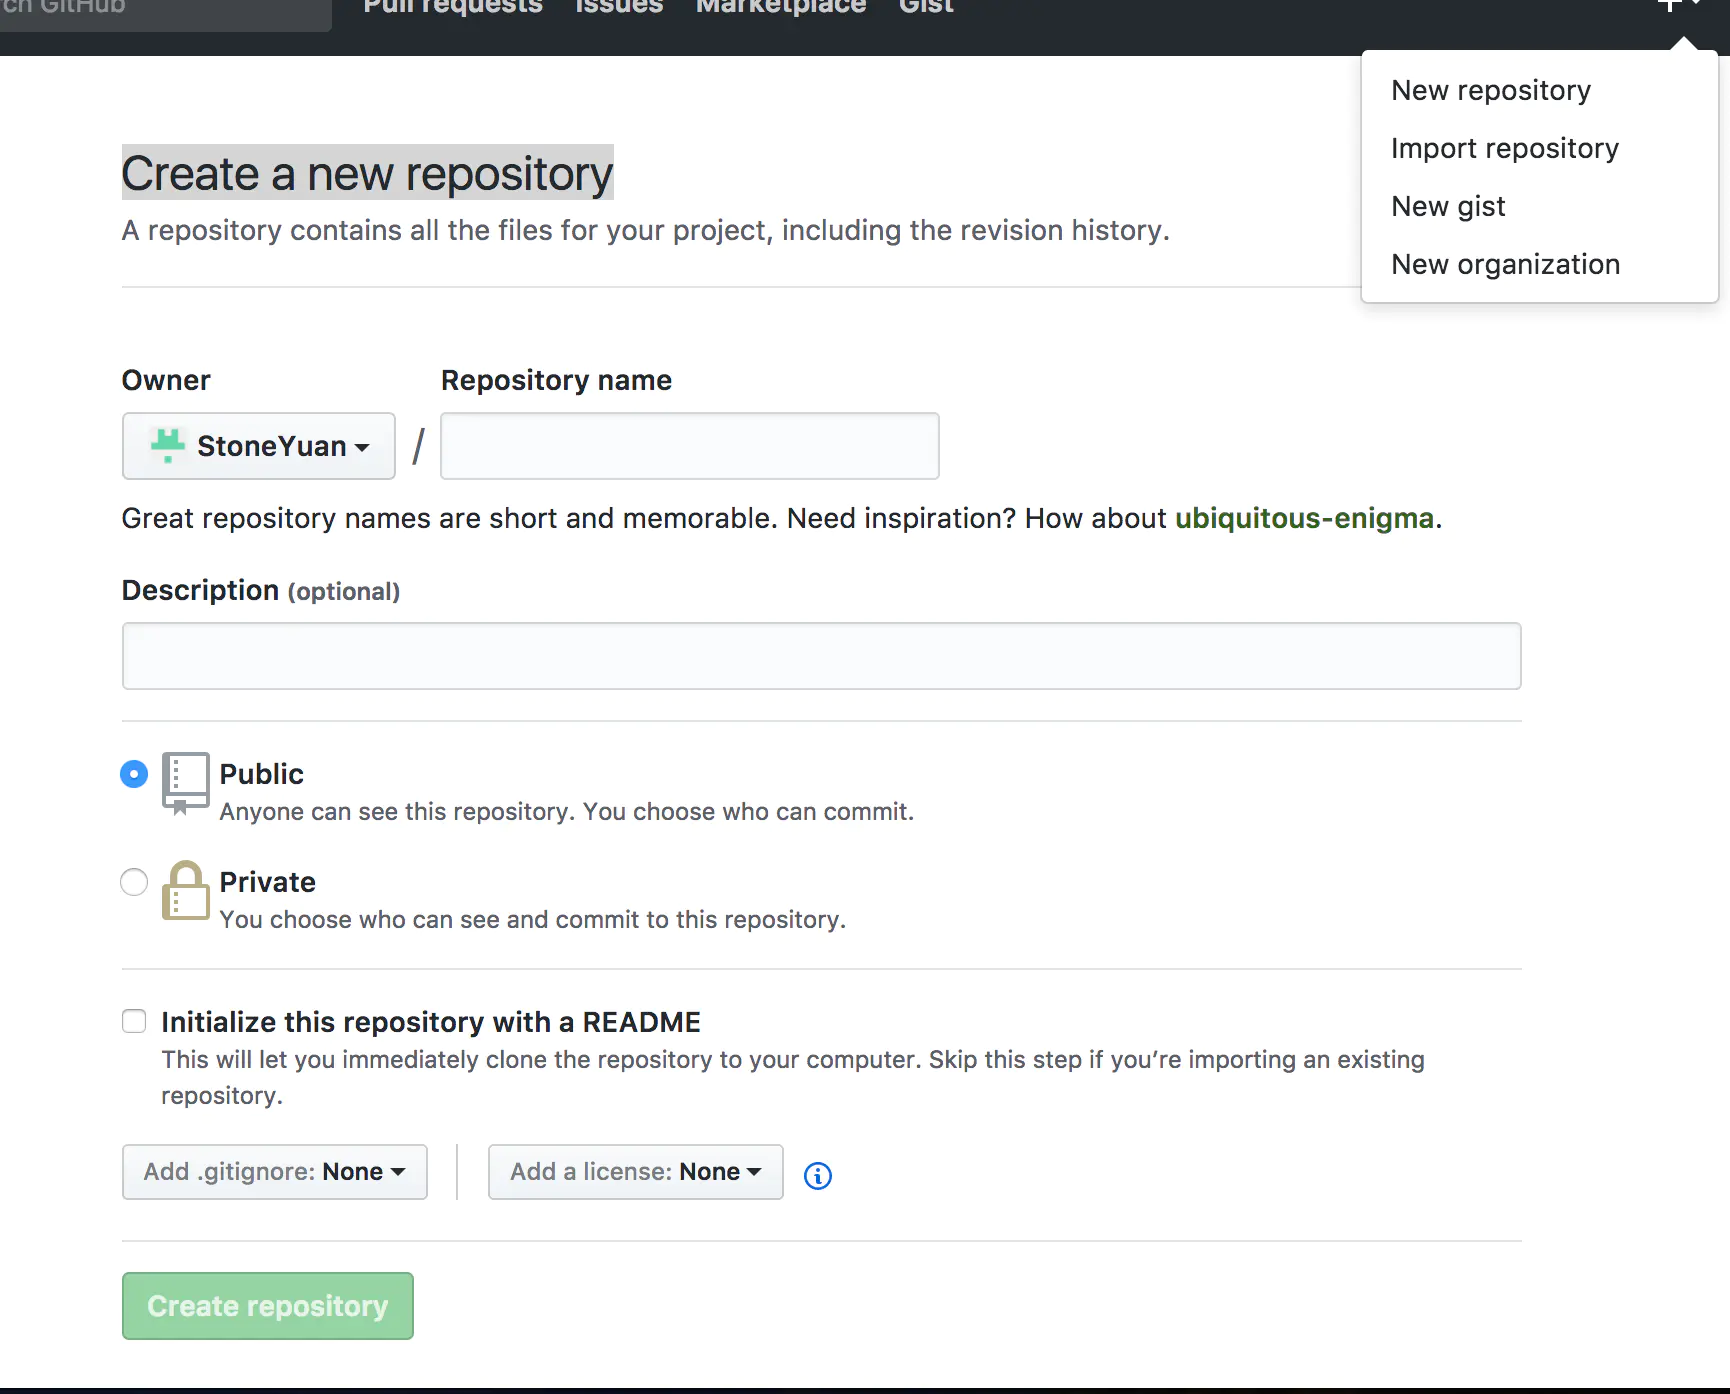Image resolution: width=1730 pixels, height=1394 pixels.
Task: Use the suggested name ubiquitous-enigma
Action: [x=1304, y=518]
